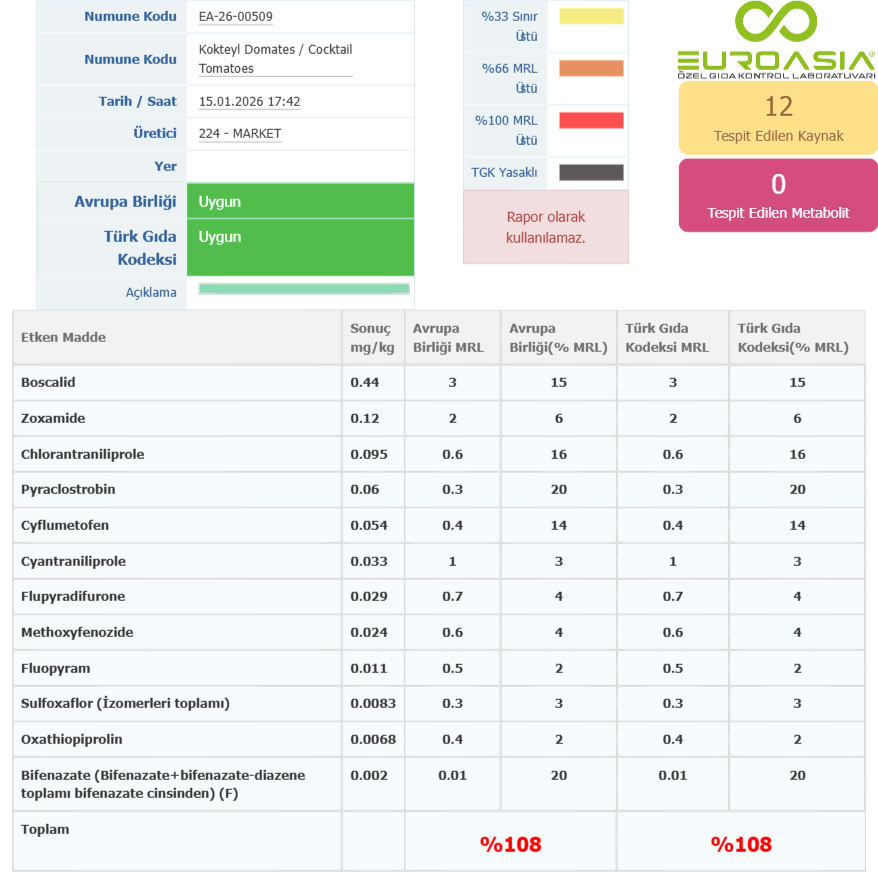Click the Avrupa Birliği MRL column header
The height and width of the screenshot is (892, 878).
pyautogui.click(x=448, y=338)
